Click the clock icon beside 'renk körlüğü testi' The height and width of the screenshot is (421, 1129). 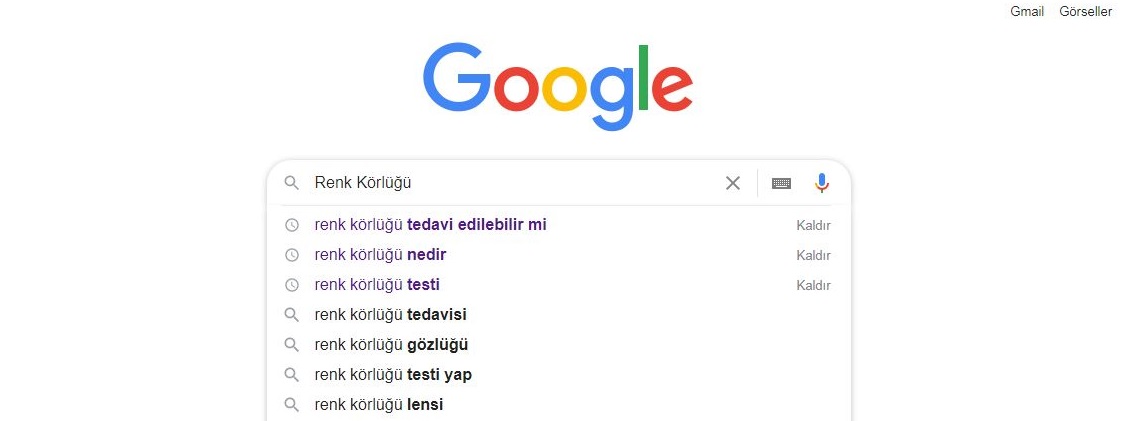point(292,285)
